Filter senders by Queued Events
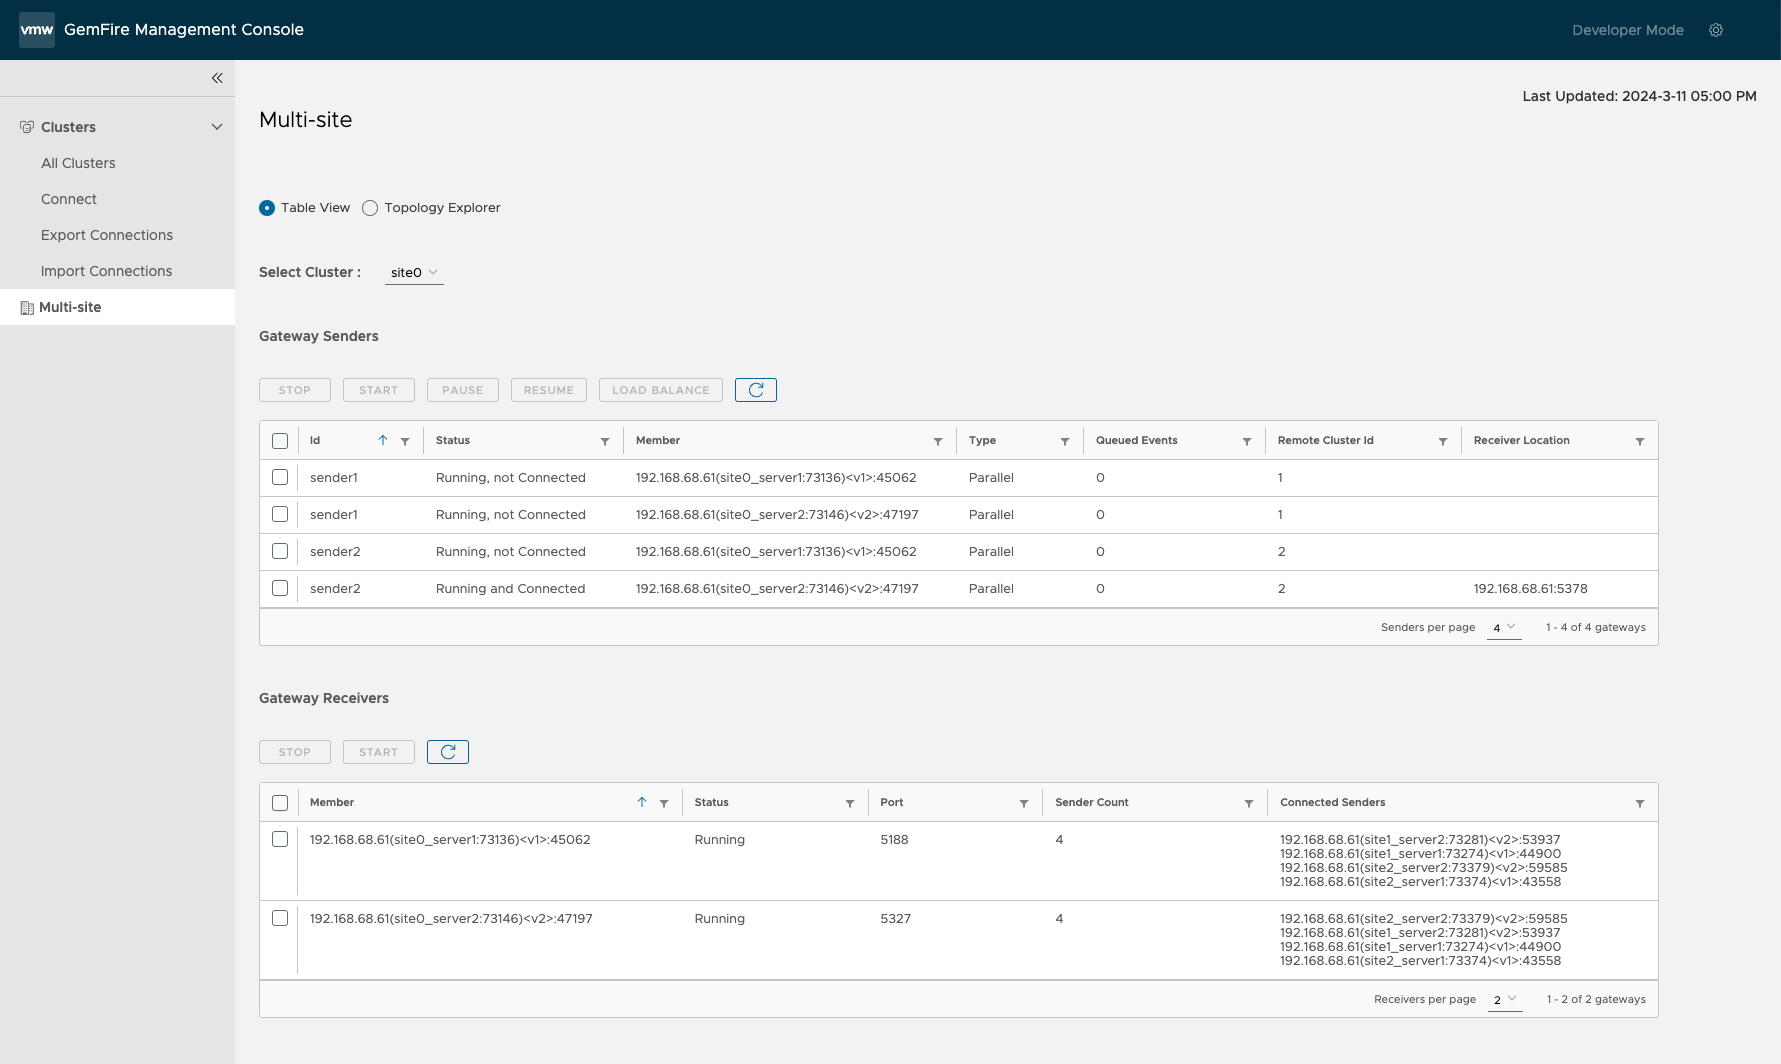Image resolution: width=1781 pixels, height=1064 pixels. click(x=1247, y=441)
